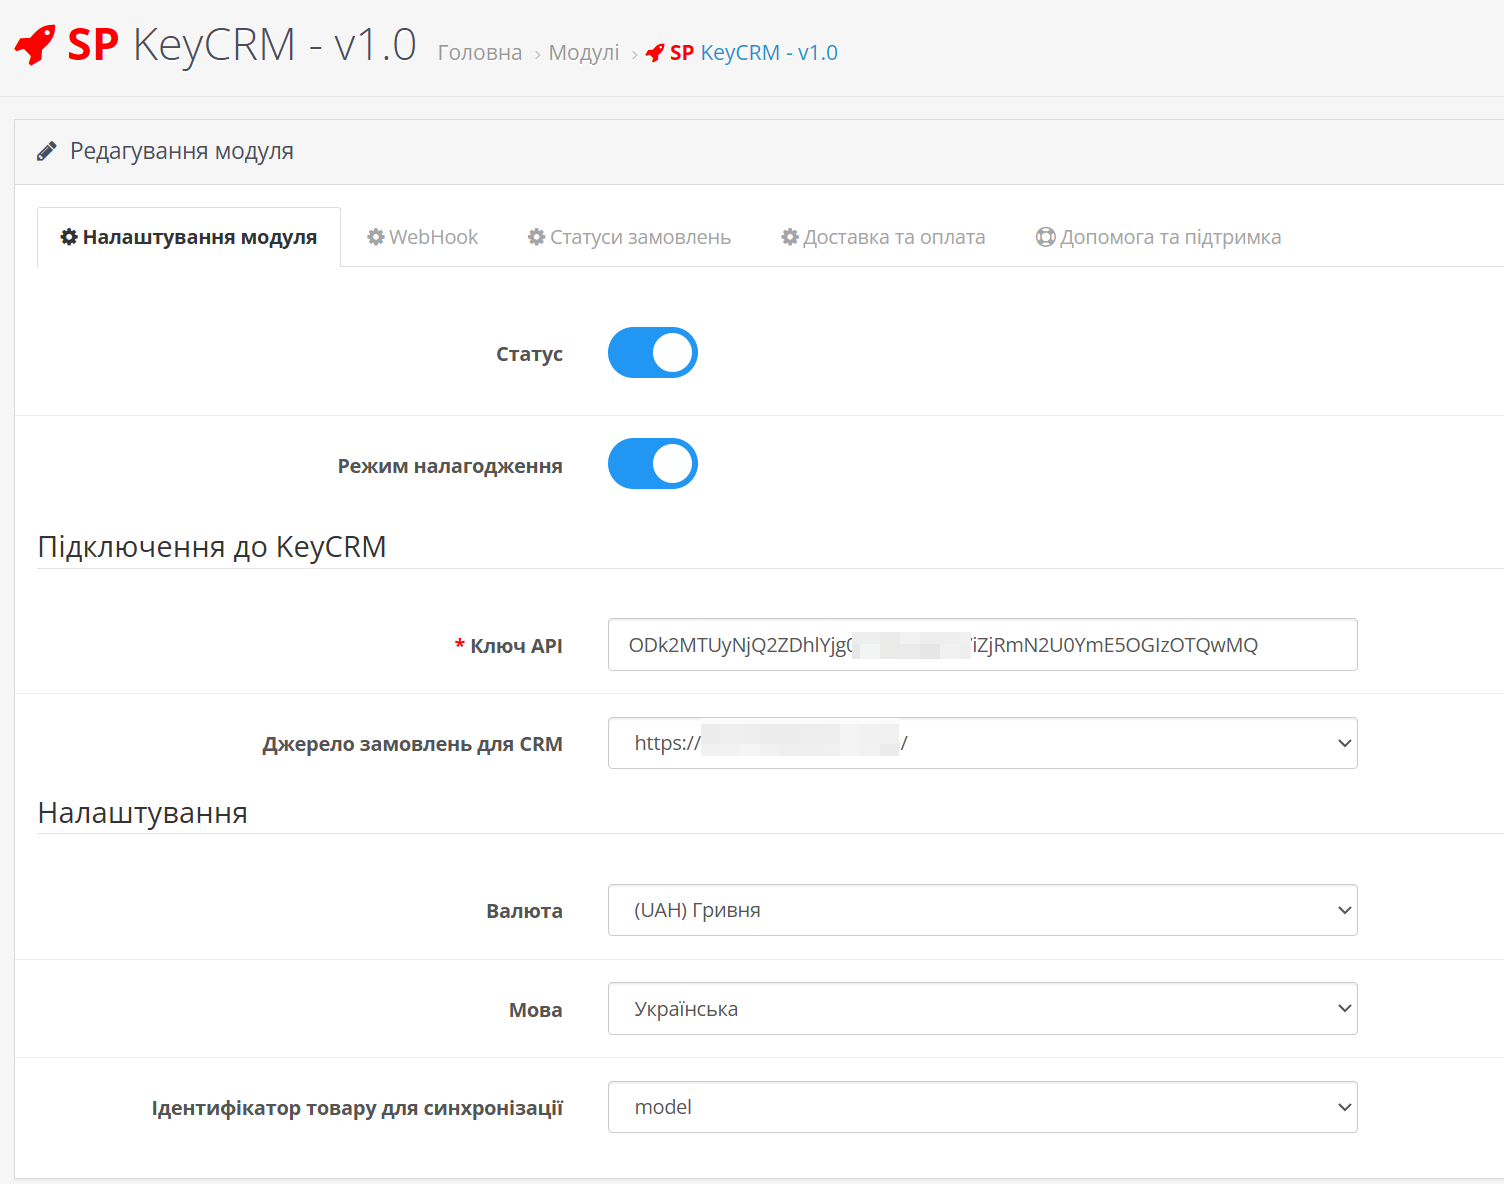Click lifebuoy icon on Допомога та підтримка tab
This screenshot has height=1184, width=1504.
(x=1046, y=237)
